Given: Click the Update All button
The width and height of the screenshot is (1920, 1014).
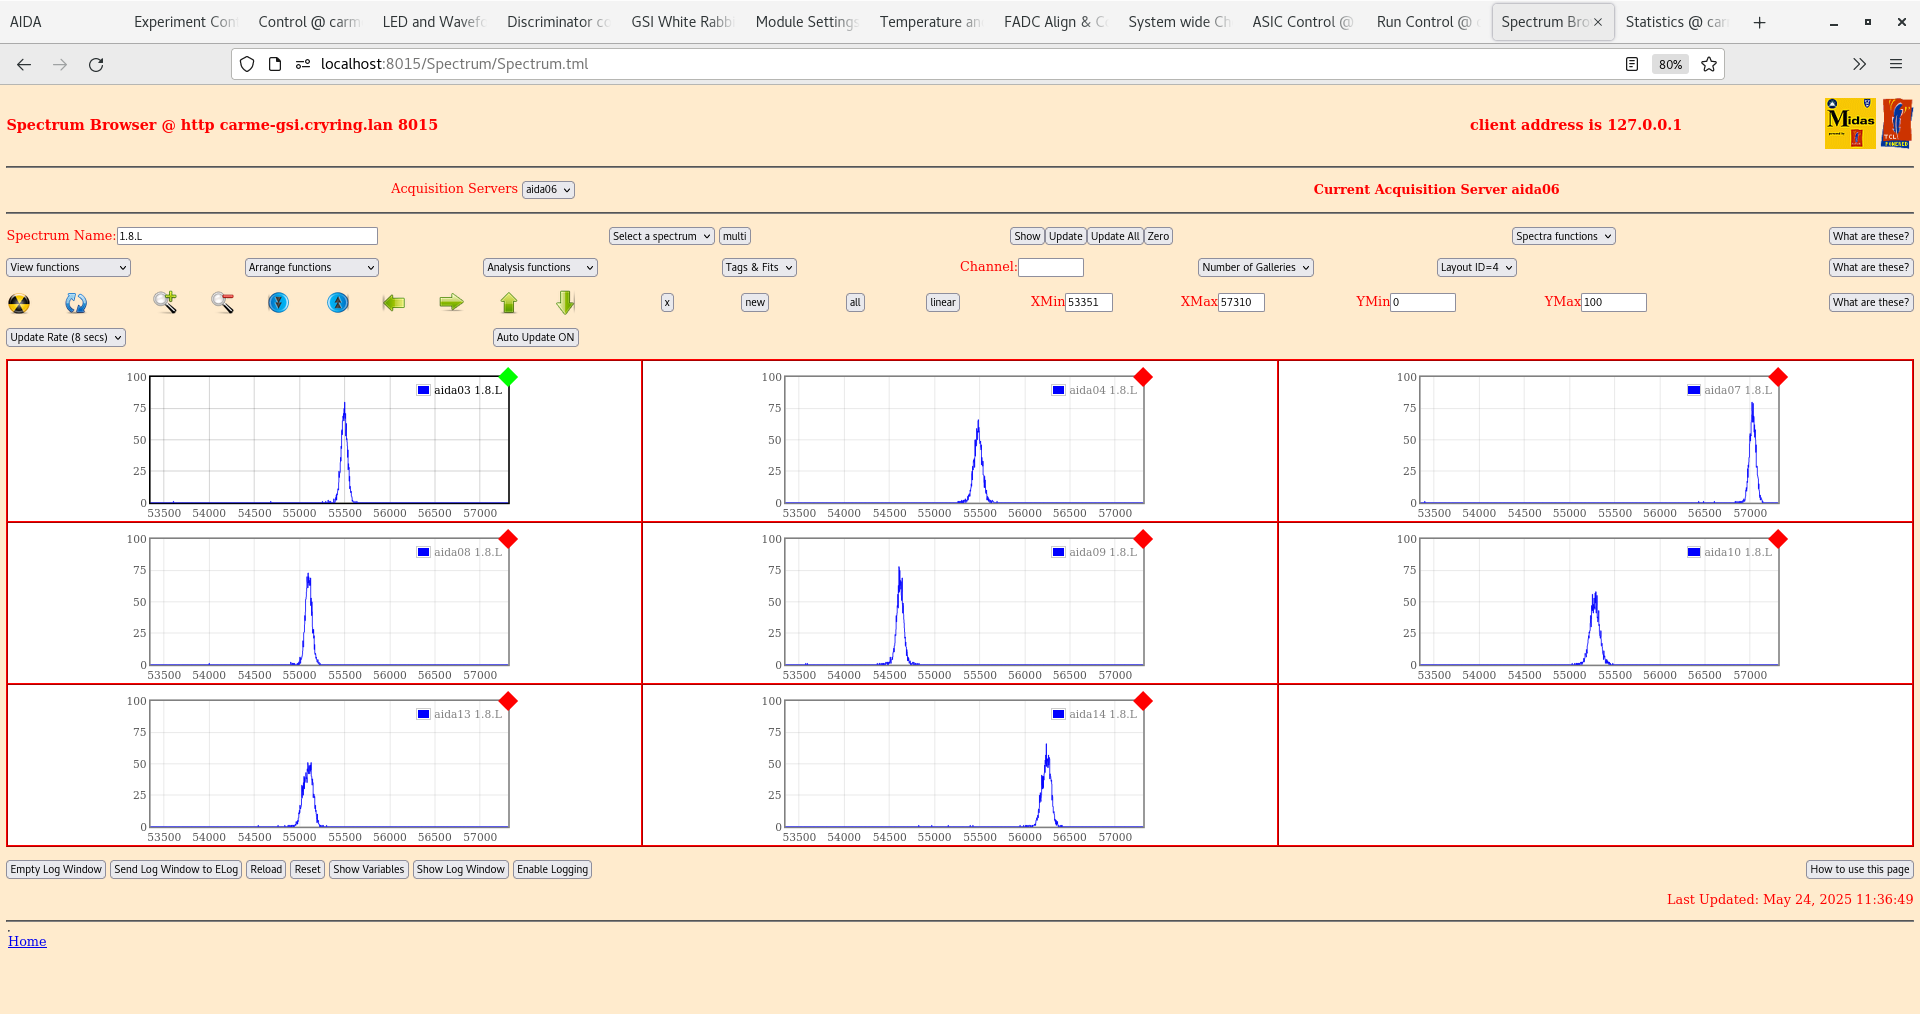Looking at the screenshot, I should (x=1114, y=237).
